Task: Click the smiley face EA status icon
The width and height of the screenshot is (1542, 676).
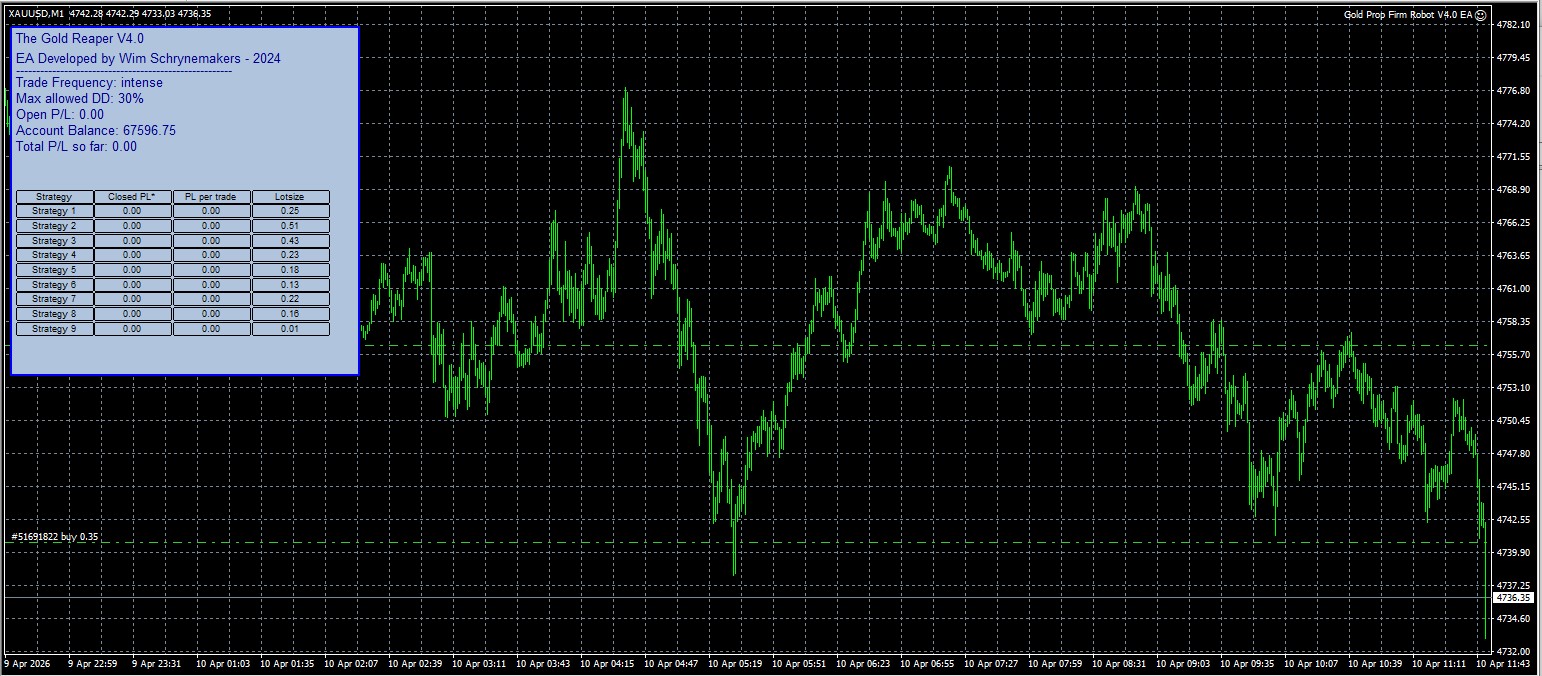Action: pos(1481,14)
